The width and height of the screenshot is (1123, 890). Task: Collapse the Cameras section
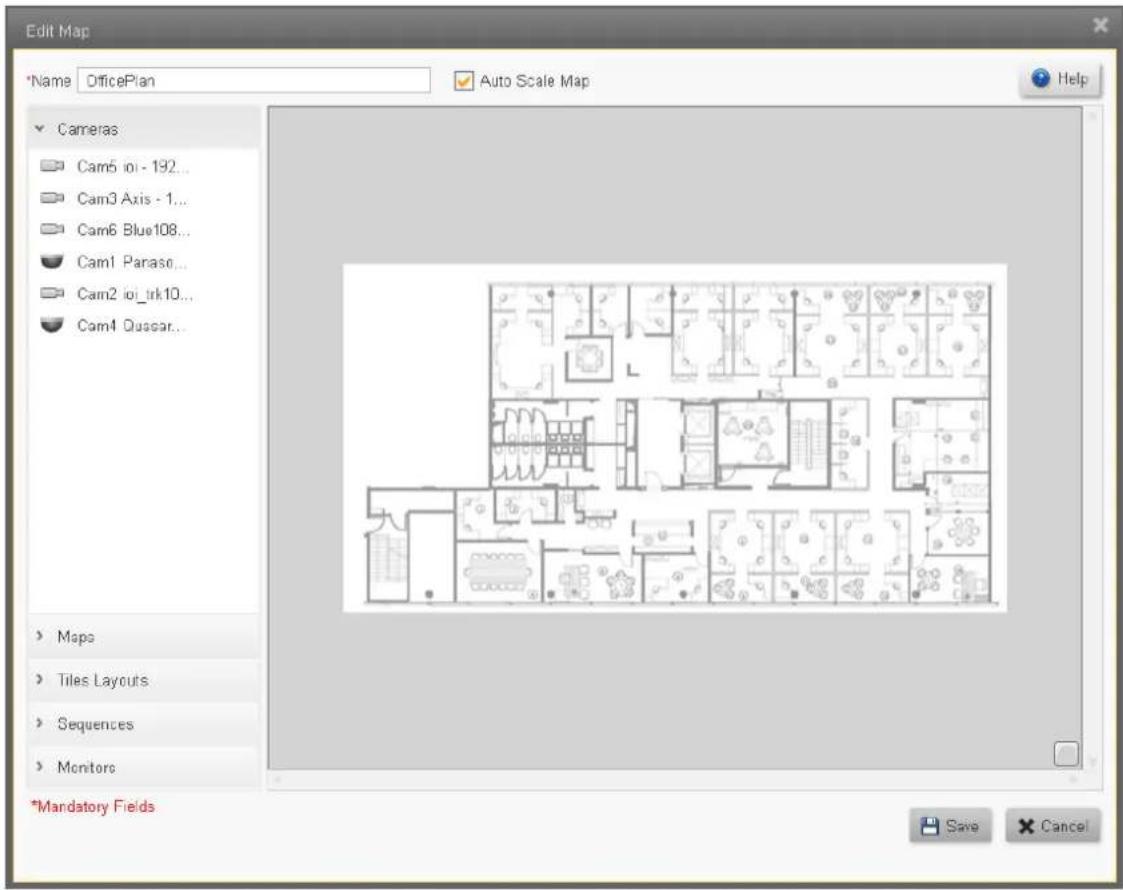(143, 129)
